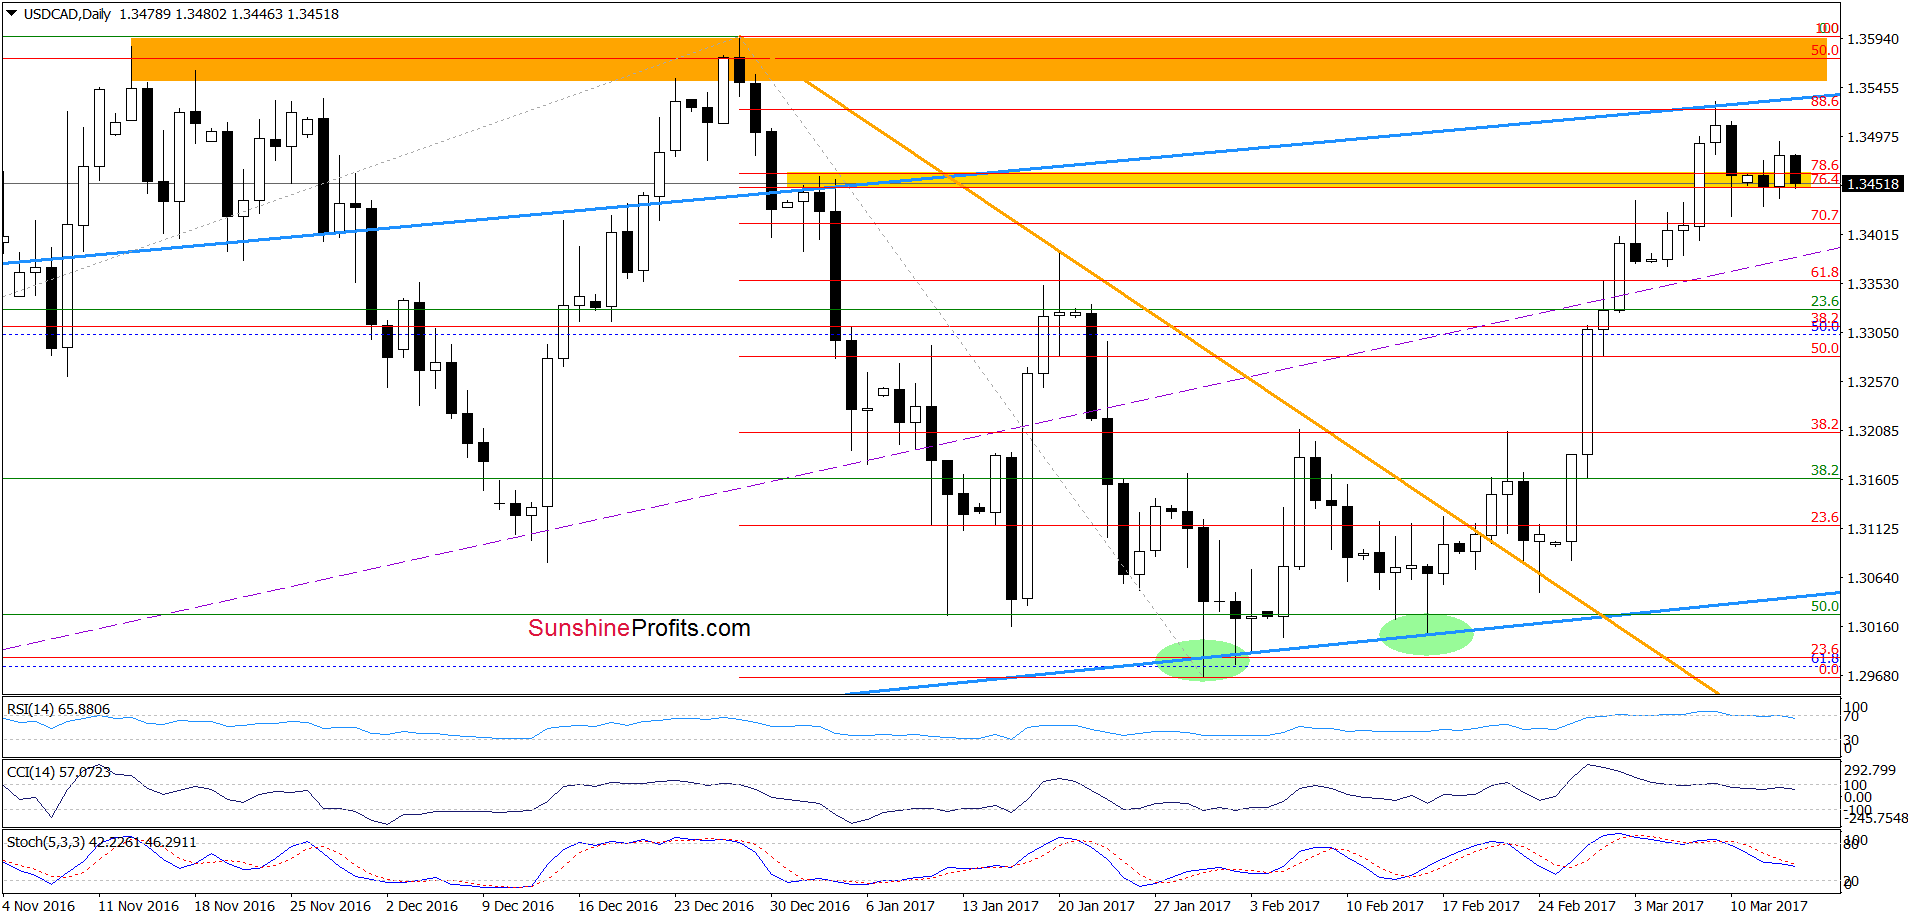Viewport: 1908px width, 920px height.
Task: Click the 1.30640 price axis label
Action: [1872, 578]
